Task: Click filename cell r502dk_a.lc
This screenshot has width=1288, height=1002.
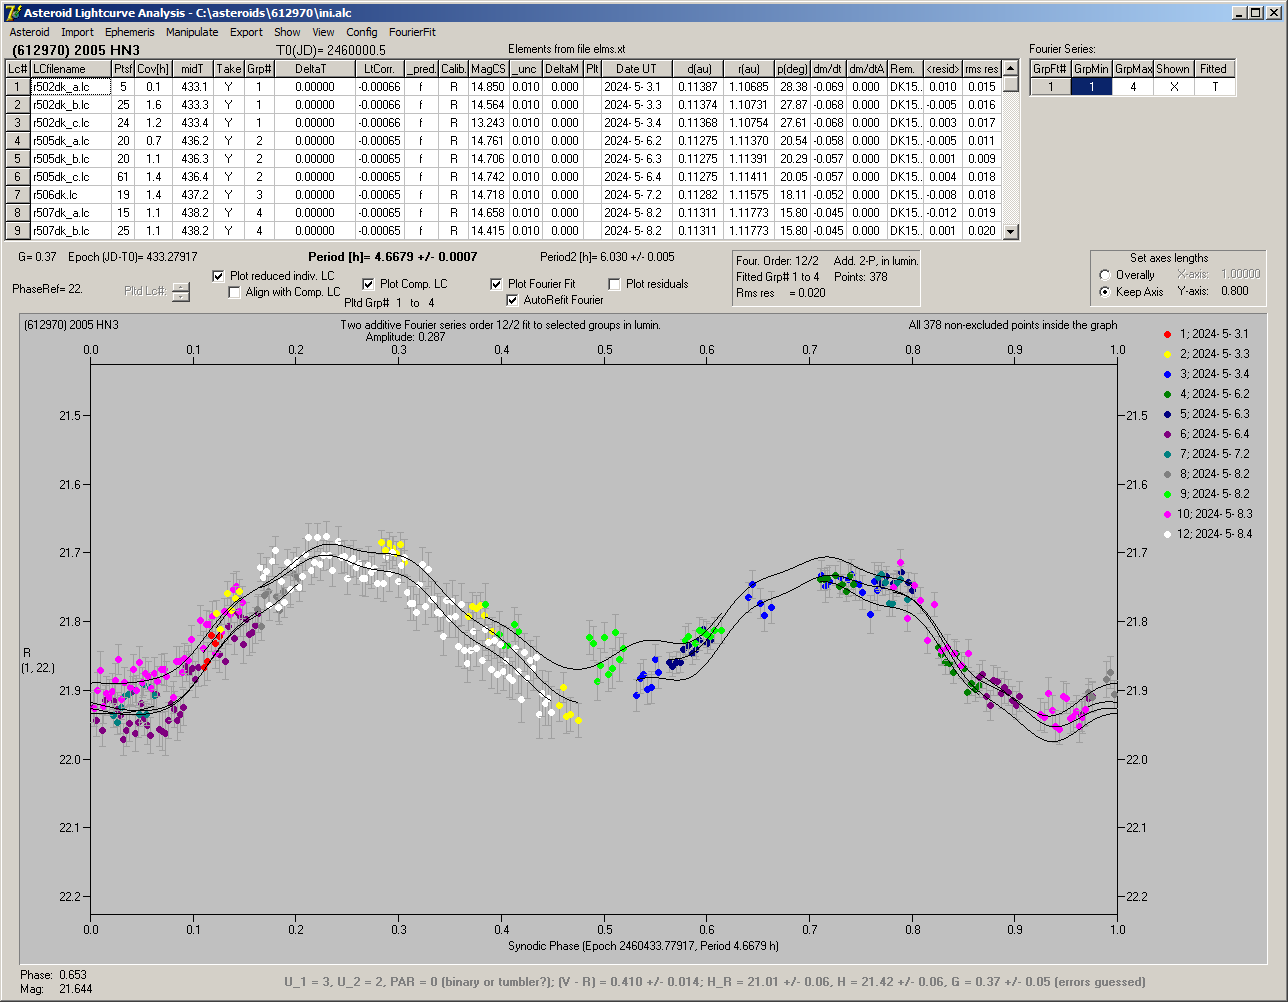Action: tap(71, 87)
